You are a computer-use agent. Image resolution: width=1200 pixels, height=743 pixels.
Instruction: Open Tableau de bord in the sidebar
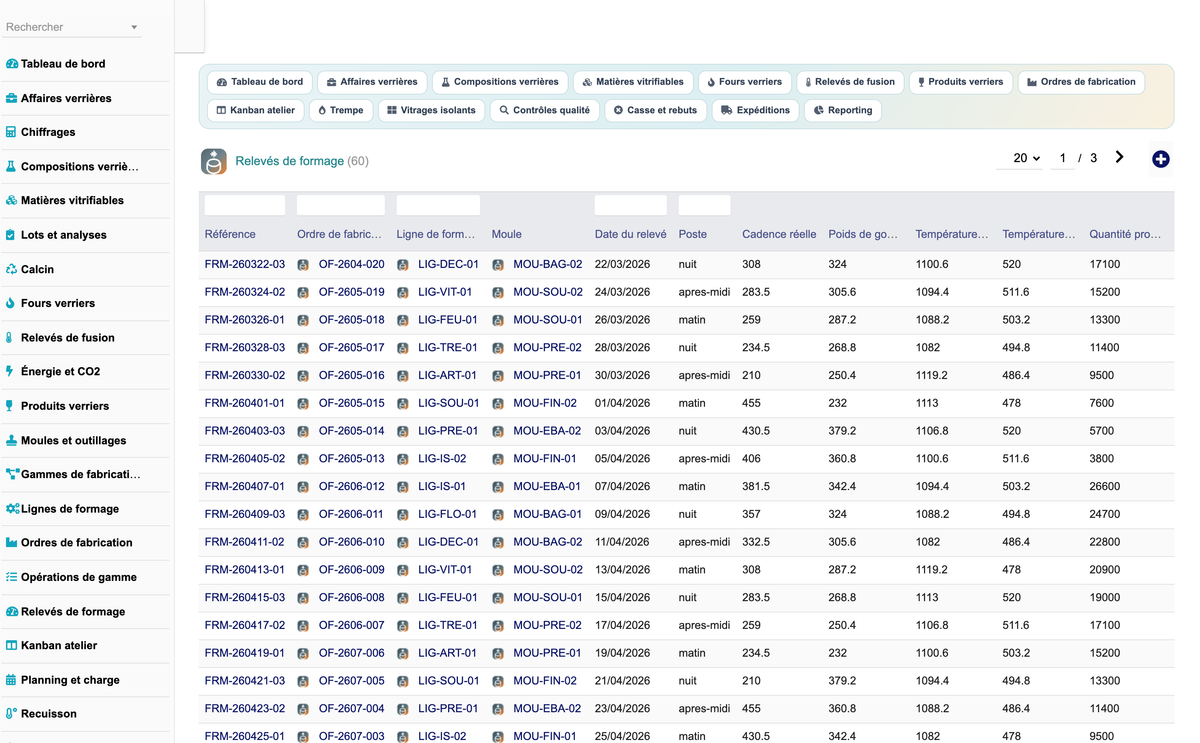pyautogui.click(x=63, y=64)
